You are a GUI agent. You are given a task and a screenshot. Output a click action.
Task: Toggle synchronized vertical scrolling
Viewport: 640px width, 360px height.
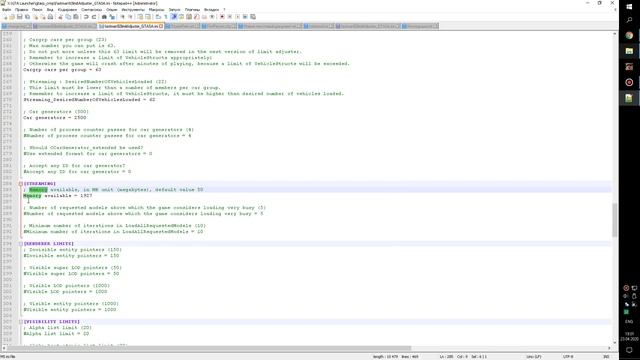140,17
